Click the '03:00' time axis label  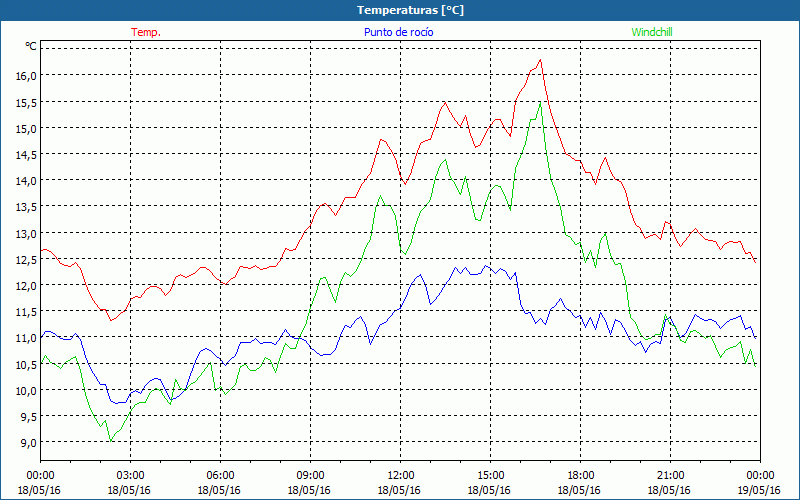[x=130, y=475]
